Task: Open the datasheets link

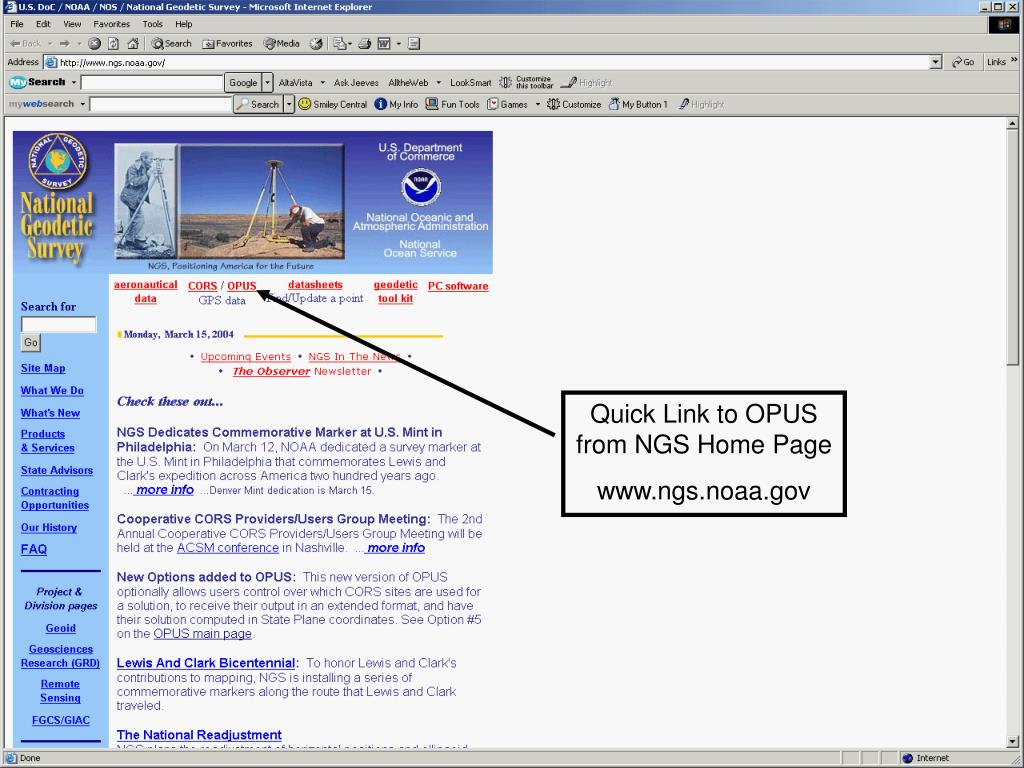Action: (315, 285)
